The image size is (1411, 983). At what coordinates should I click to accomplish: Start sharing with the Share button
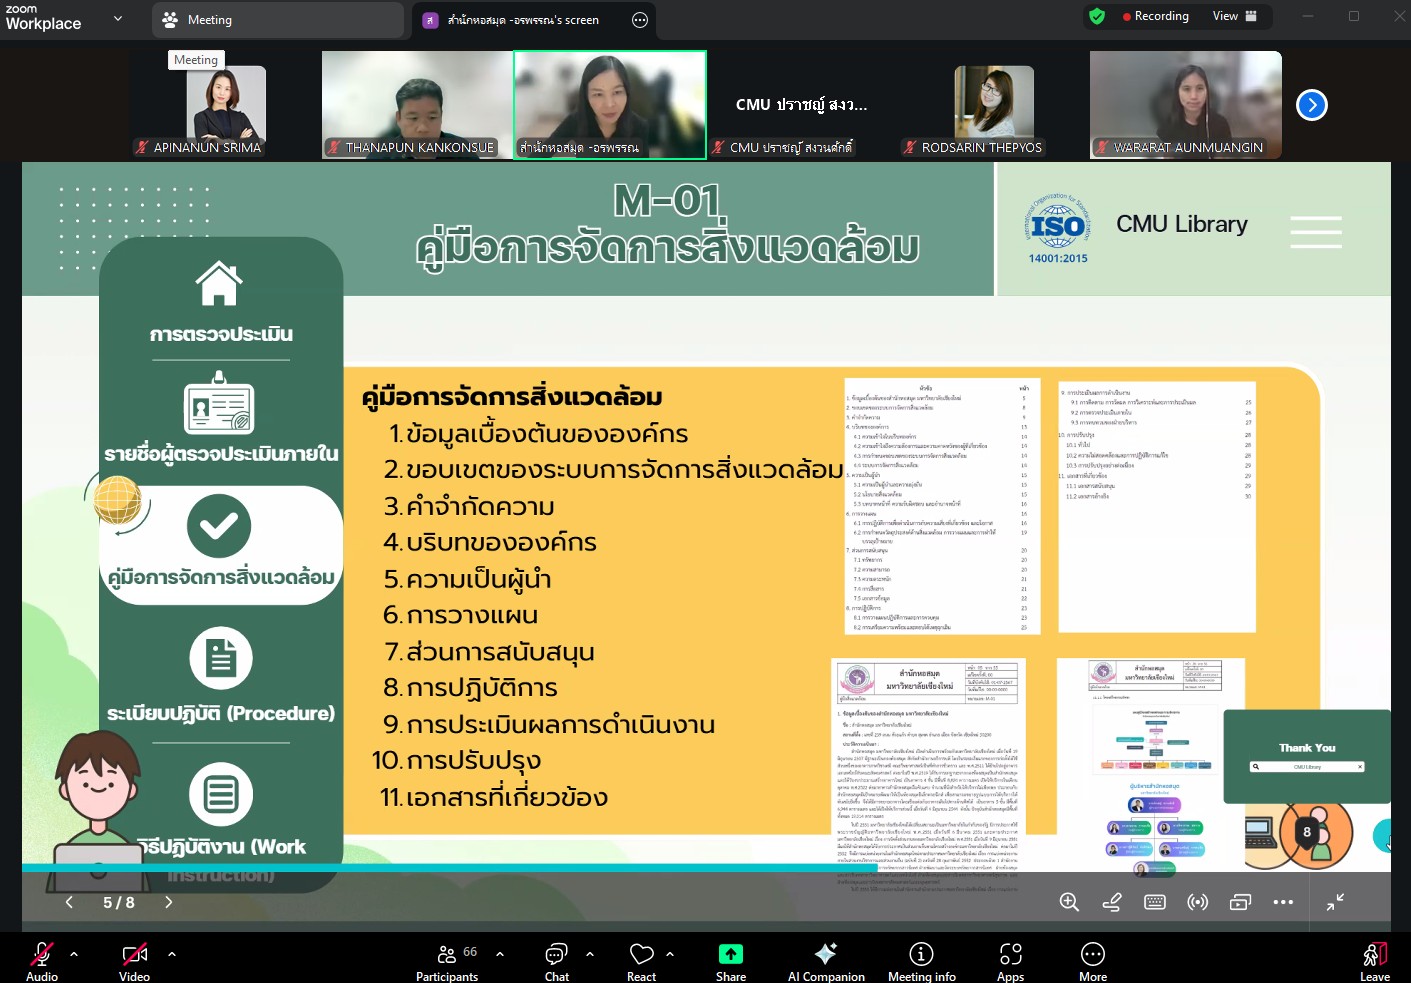(730, 955)
